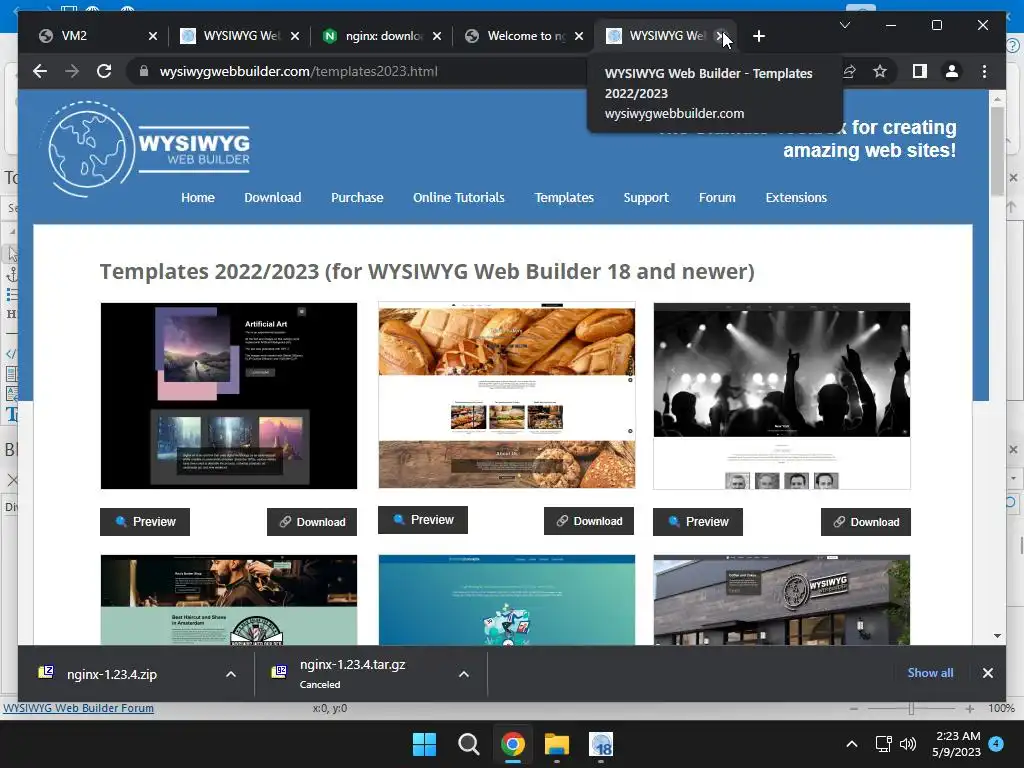Close the downloads bar
This screenshot has width=1024, height=768.
click(987, 673)
